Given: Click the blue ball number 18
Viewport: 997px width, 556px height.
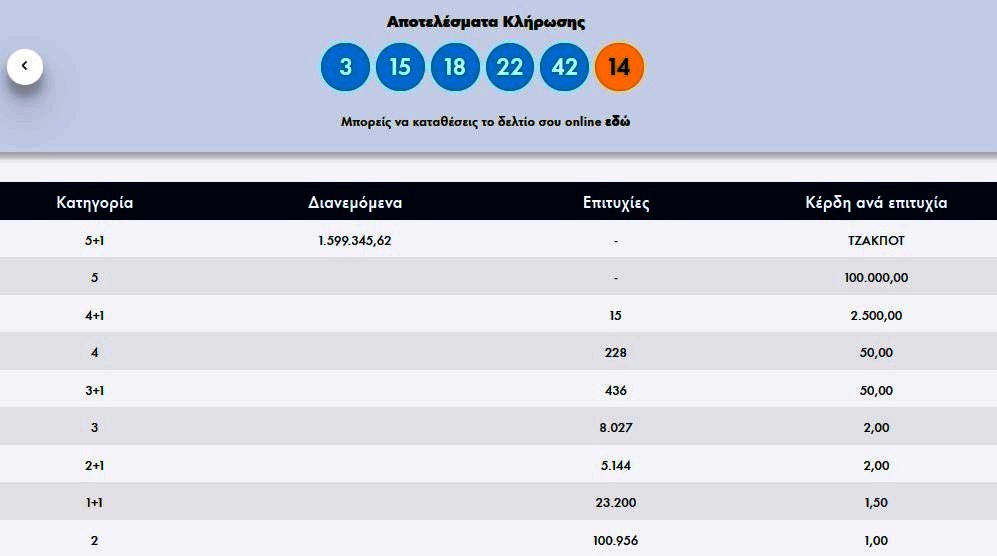Looking at the screenshot, I should 455,67.
